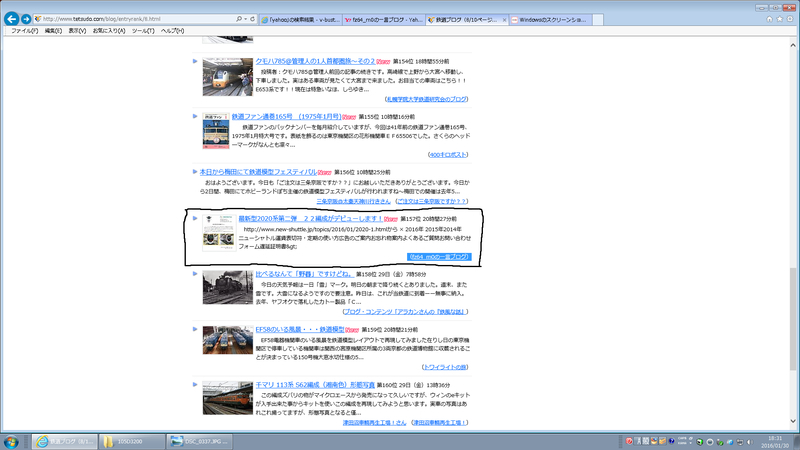The height and width of the screenshot is (450, 800).
Task: Refresh the page with the reload icon
Action: [252, 19]
